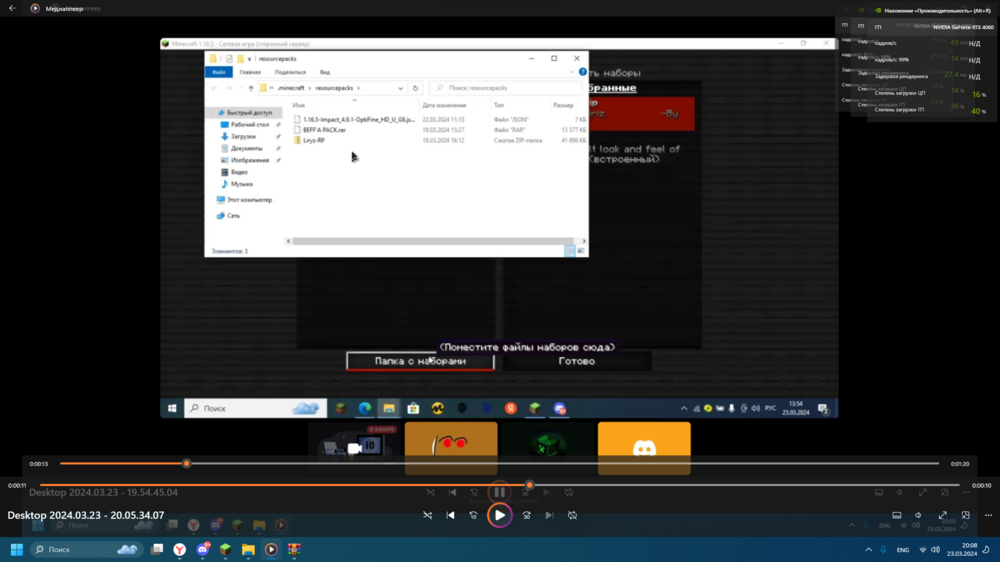Expand address bar dropdown in resourcepacks window
Viewport: 1000px width, 562px height.
401,88
